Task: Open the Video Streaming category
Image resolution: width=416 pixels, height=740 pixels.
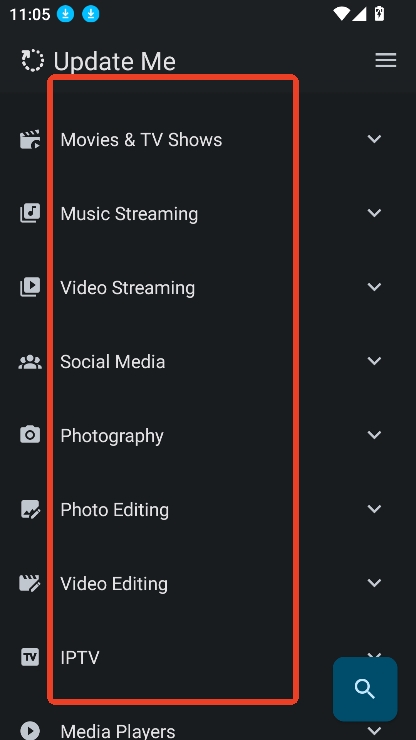Action: [x=208, y=287]
